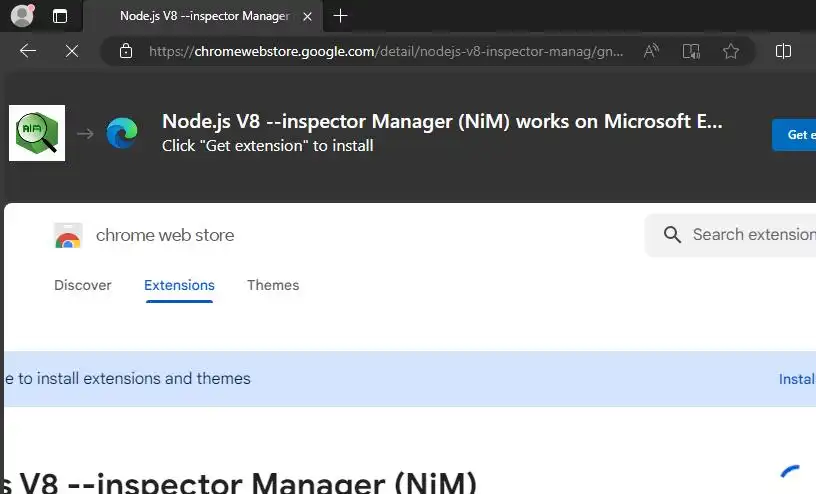View site information lock icon
816x494 pixels.
click(x=126, y=51)
